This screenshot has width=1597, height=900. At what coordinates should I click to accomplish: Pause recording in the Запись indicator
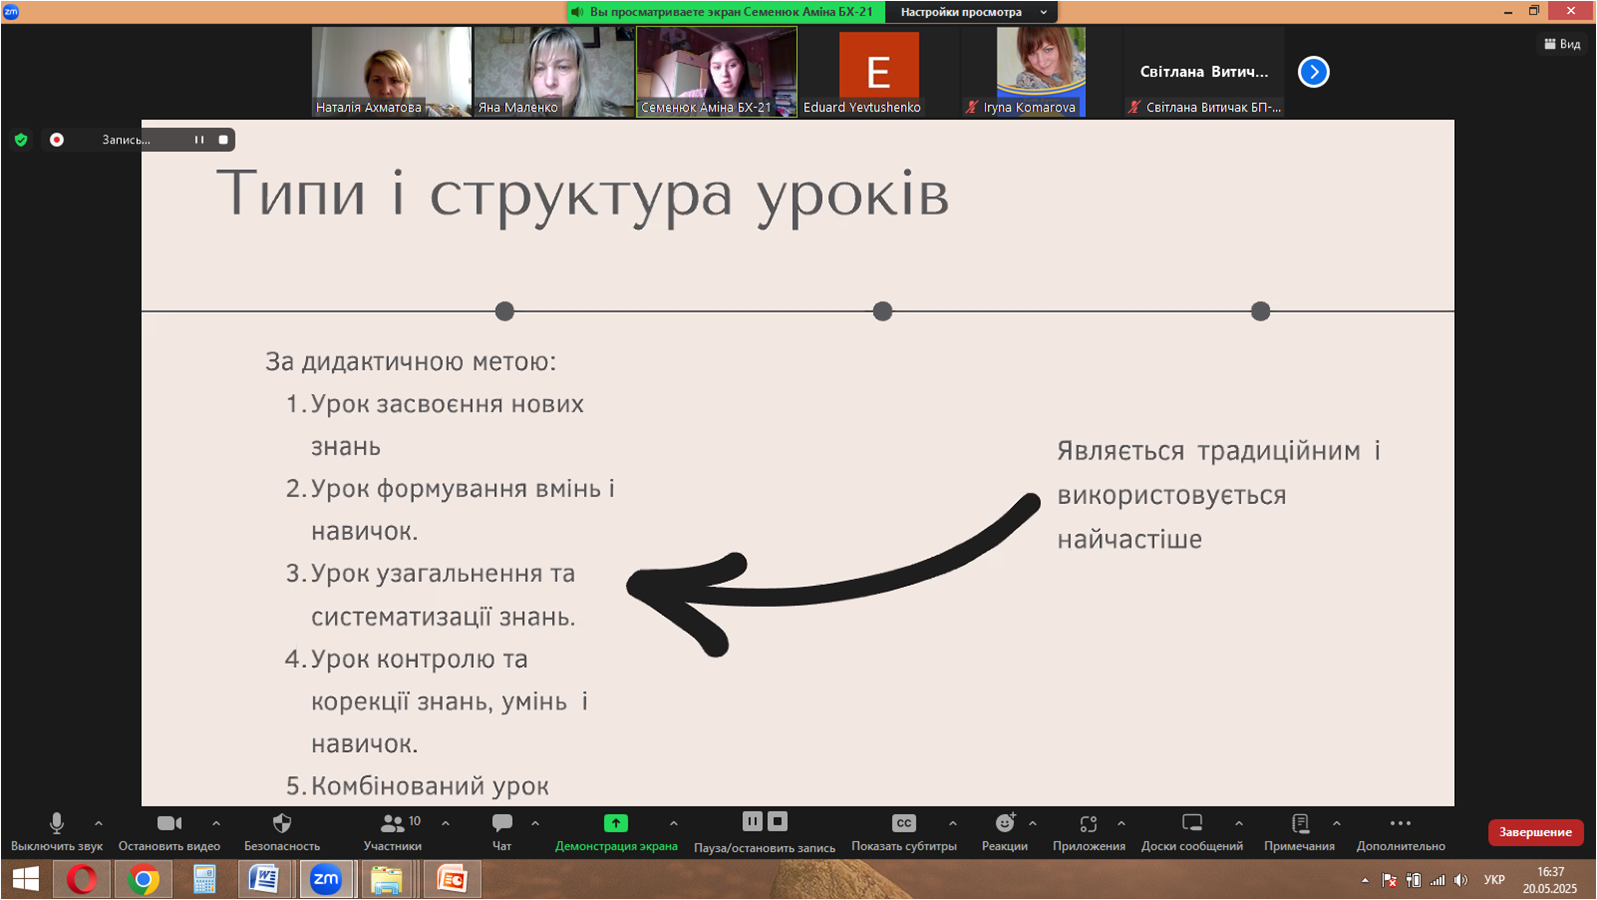pos(199,140)
